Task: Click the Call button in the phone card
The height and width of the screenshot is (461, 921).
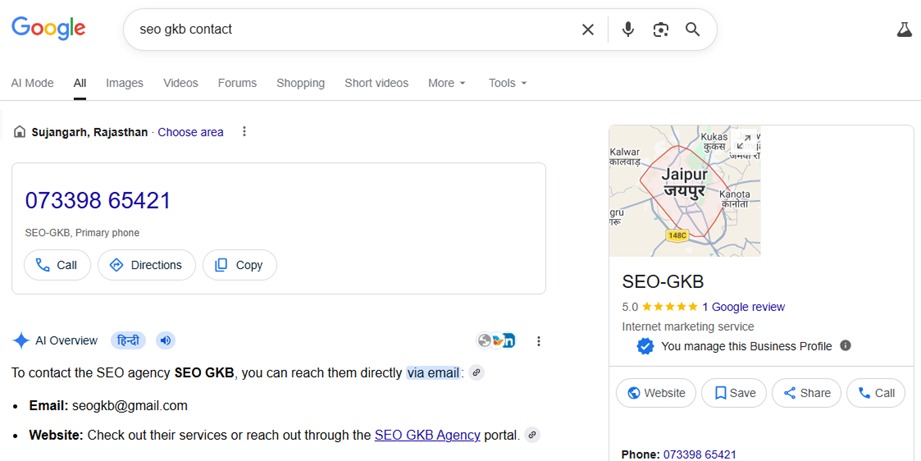Action: click(57, 265)
